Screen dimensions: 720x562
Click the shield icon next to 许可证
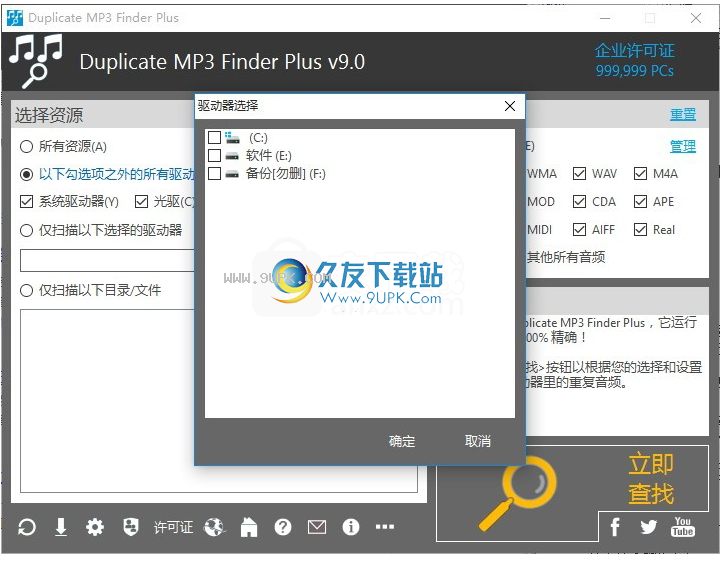click(x=131, y=527)
